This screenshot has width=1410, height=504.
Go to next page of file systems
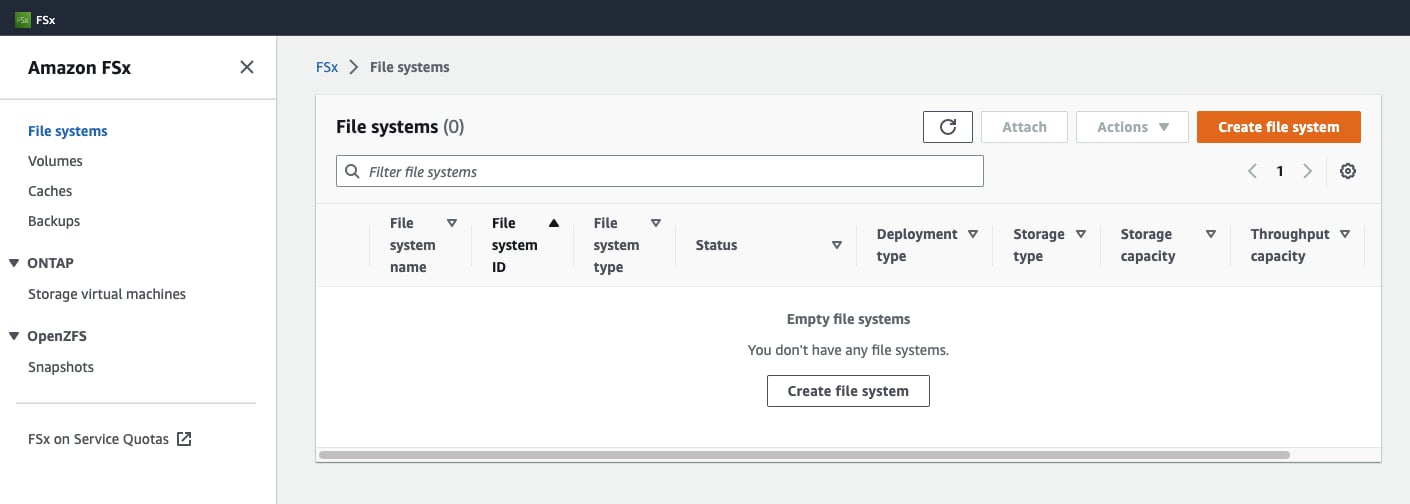click(1307, 171)
